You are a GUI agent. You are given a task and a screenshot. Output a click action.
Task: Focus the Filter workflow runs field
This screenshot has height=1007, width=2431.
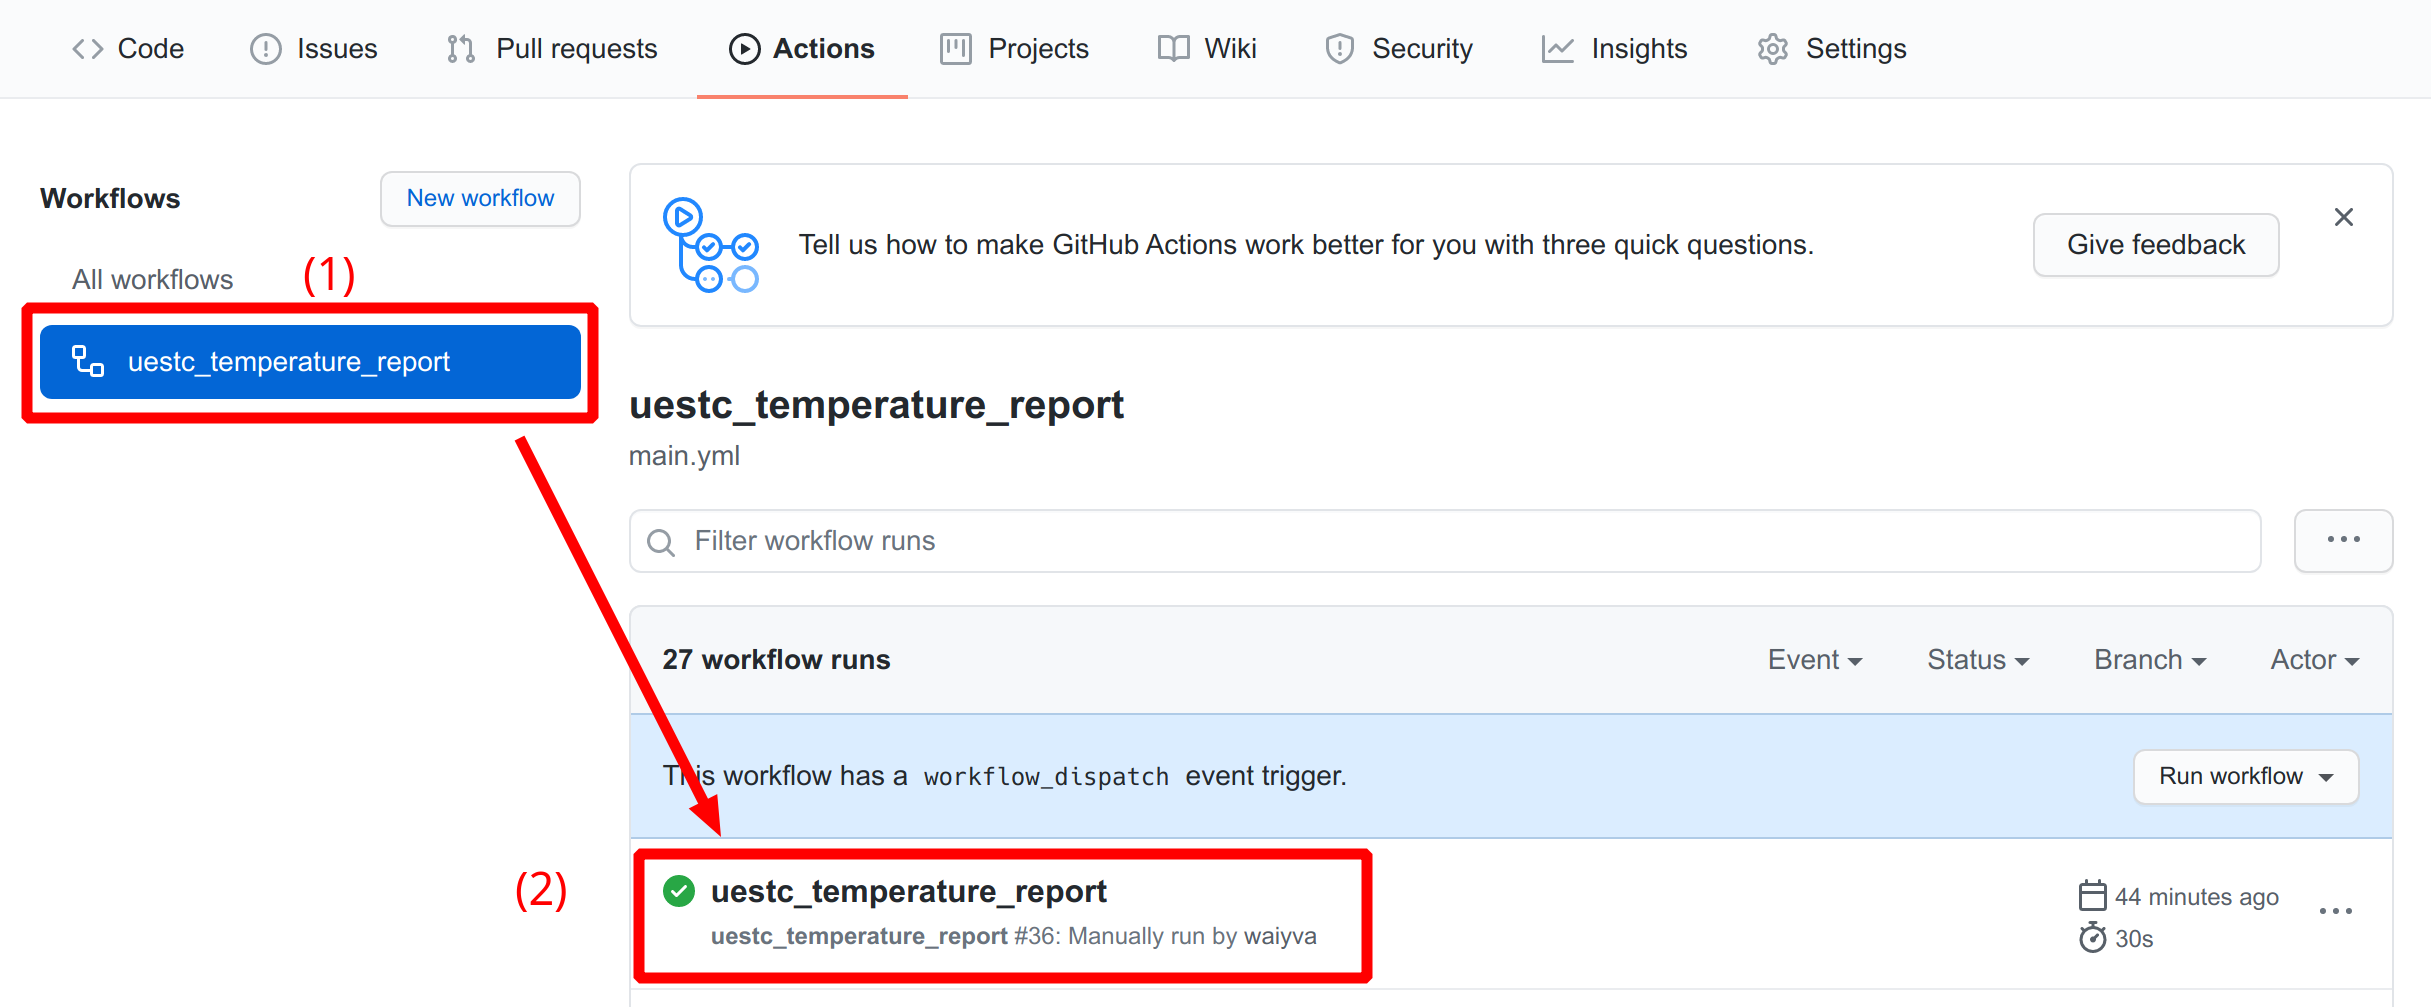point(1445,541)
